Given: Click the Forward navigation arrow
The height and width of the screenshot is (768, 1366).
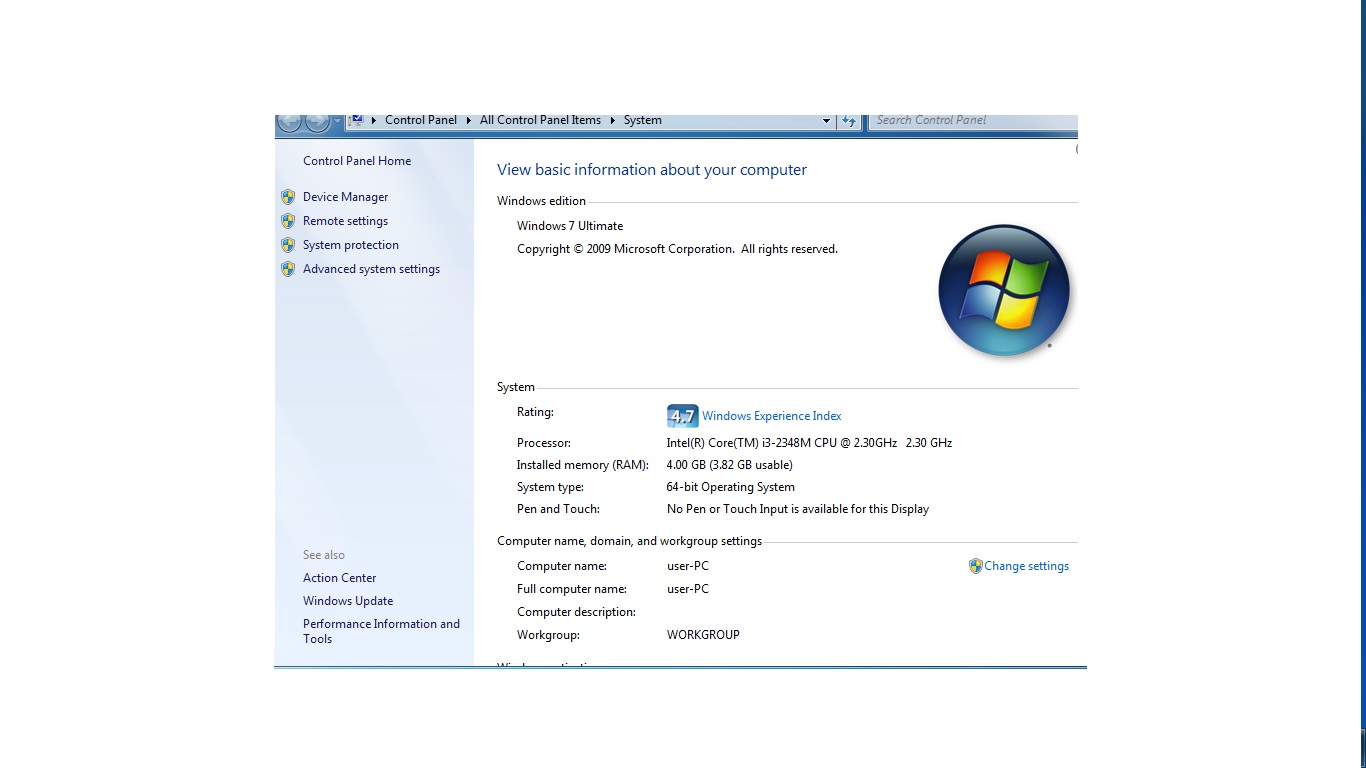Looking at the screenshot, I should pyautogui.click(x=317, y=122).
